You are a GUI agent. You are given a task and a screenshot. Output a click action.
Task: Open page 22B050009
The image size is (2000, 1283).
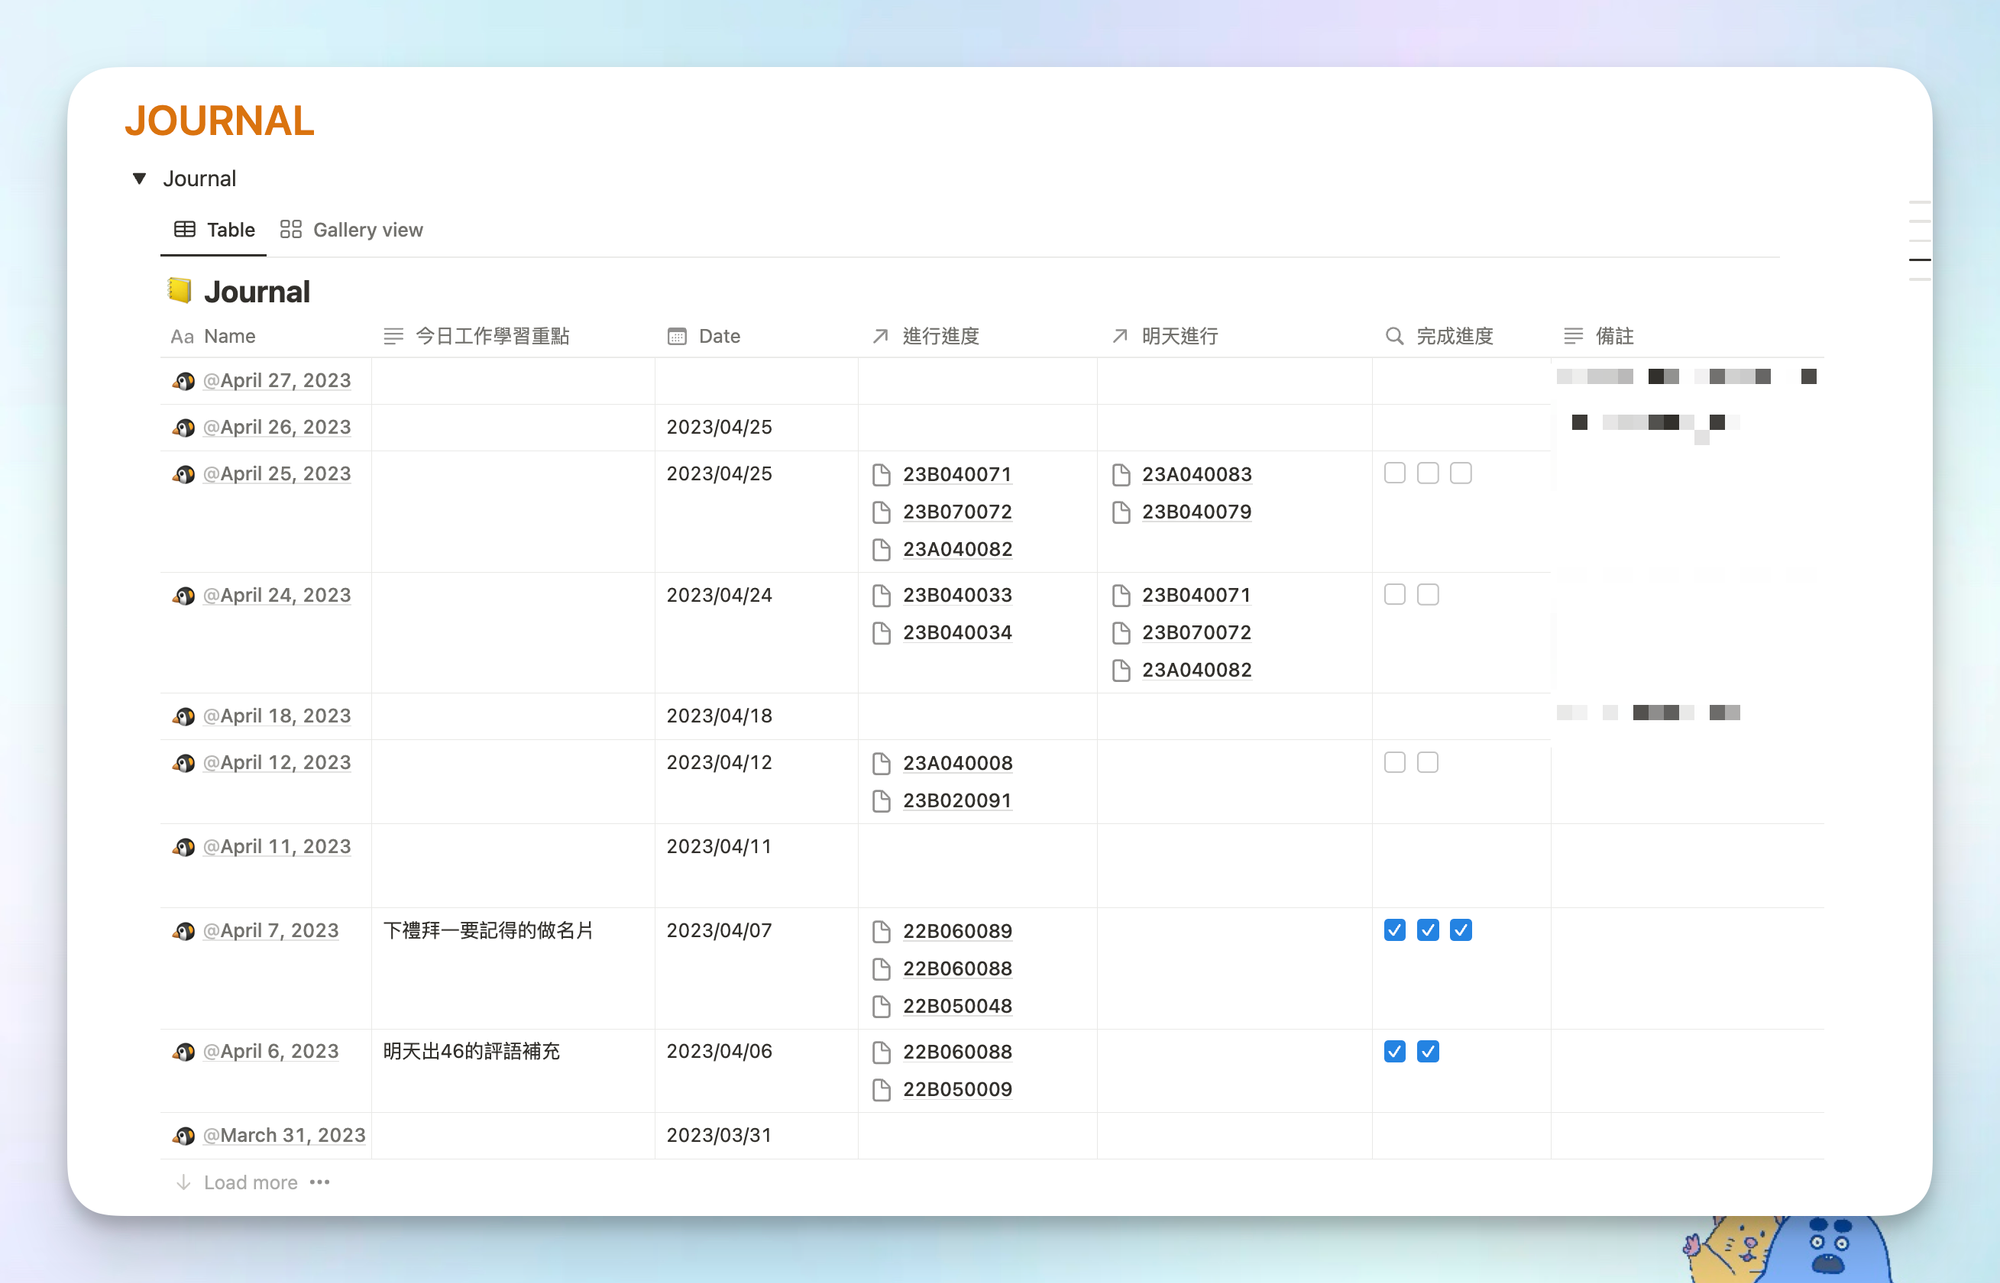click(x=957, y=1090)
